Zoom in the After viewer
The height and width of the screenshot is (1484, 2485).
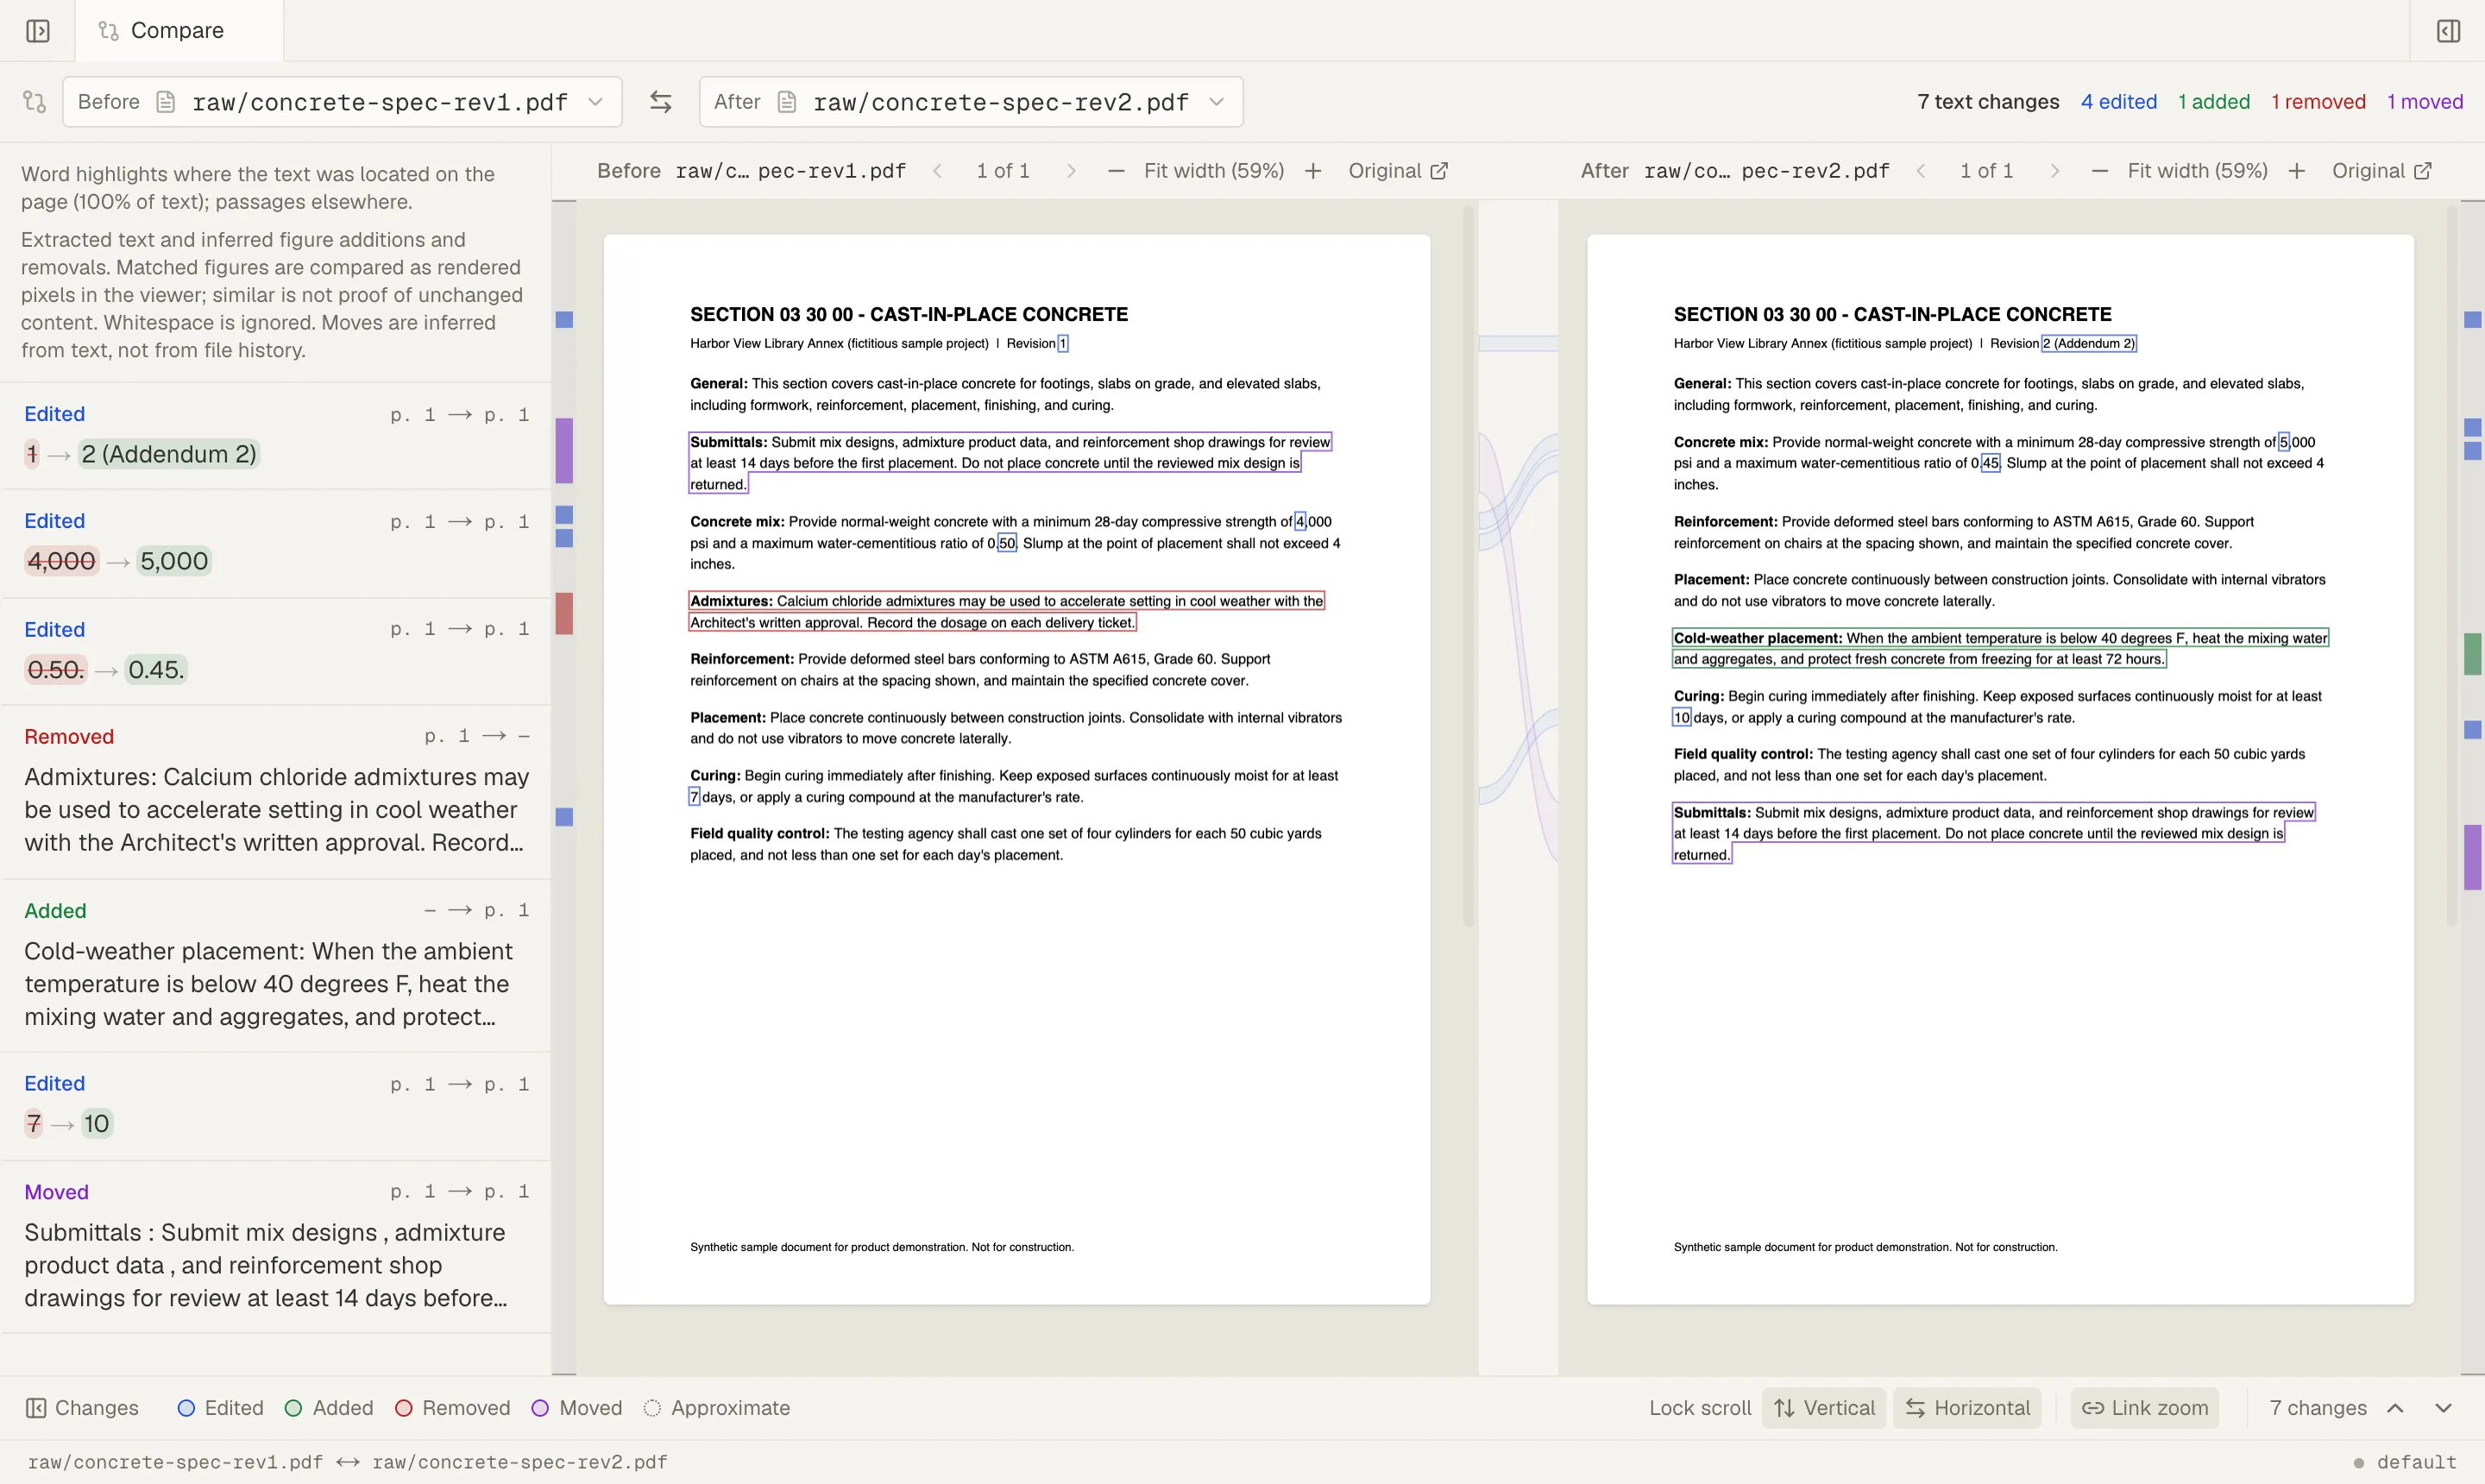2297,171
